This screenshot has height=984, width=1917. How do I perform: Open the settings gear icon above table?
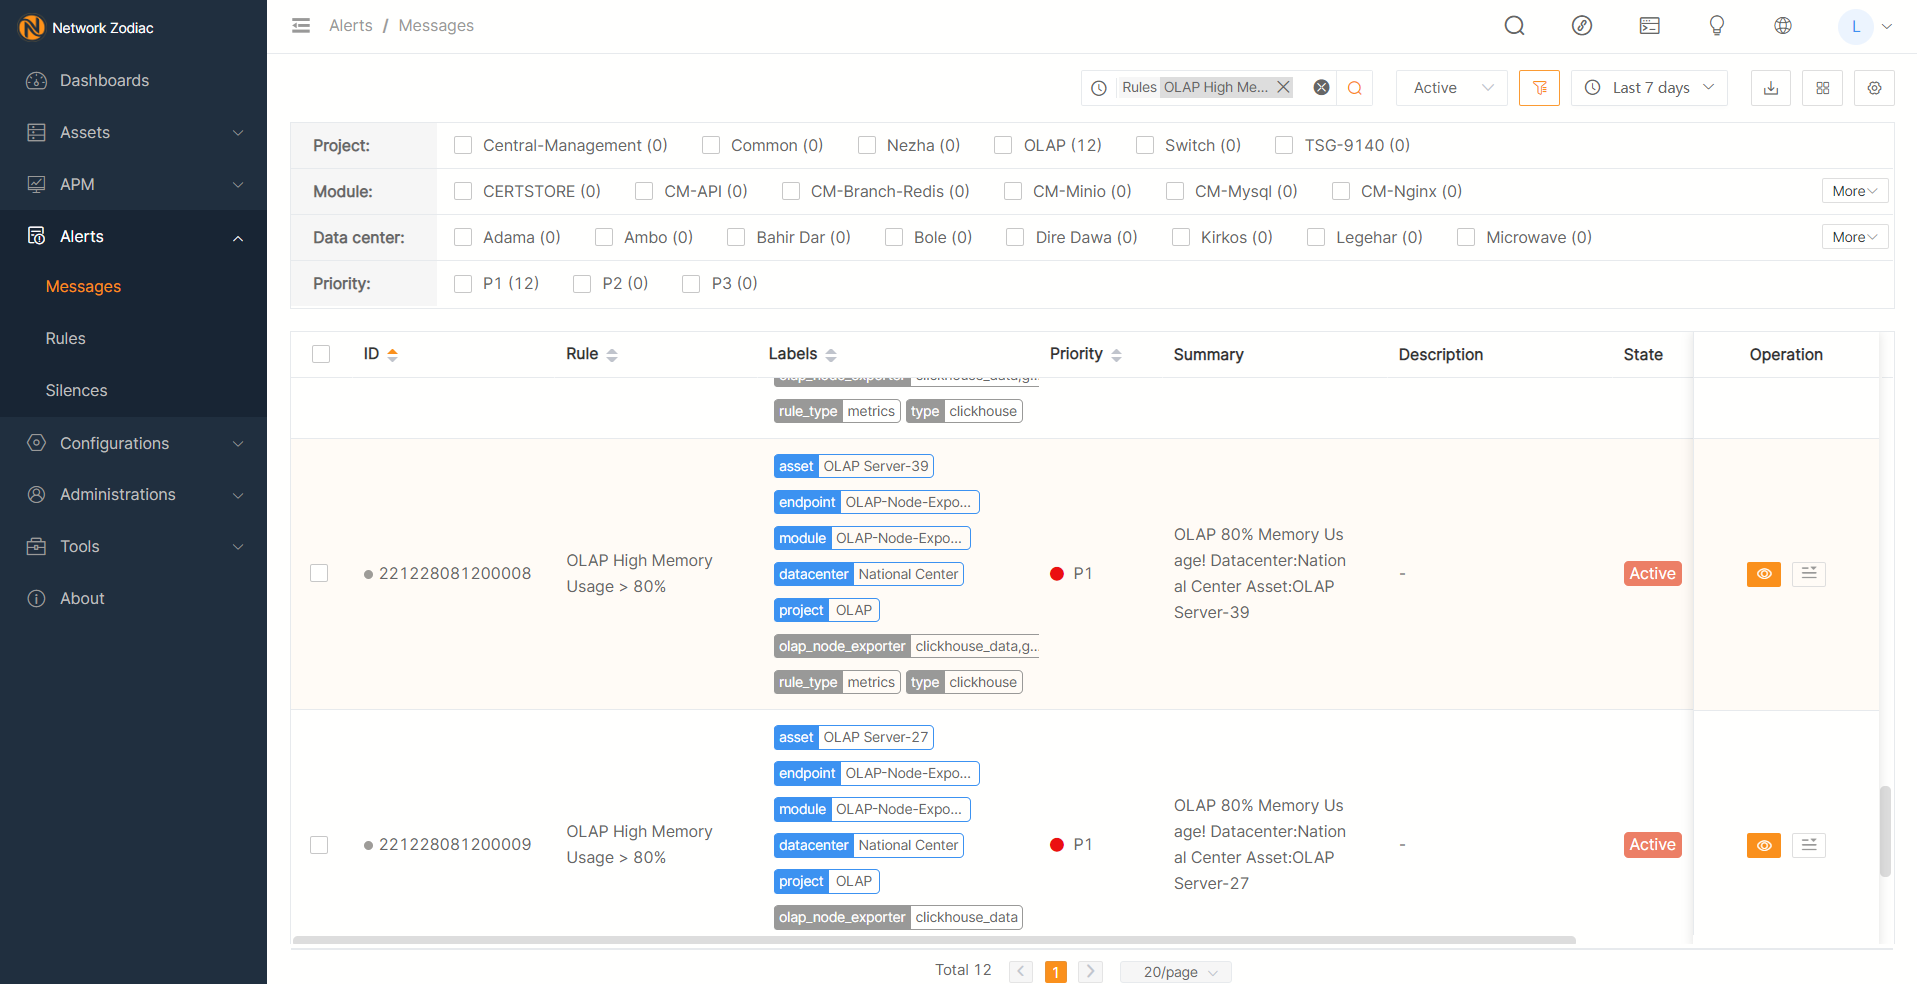[x=1873, y=88]
